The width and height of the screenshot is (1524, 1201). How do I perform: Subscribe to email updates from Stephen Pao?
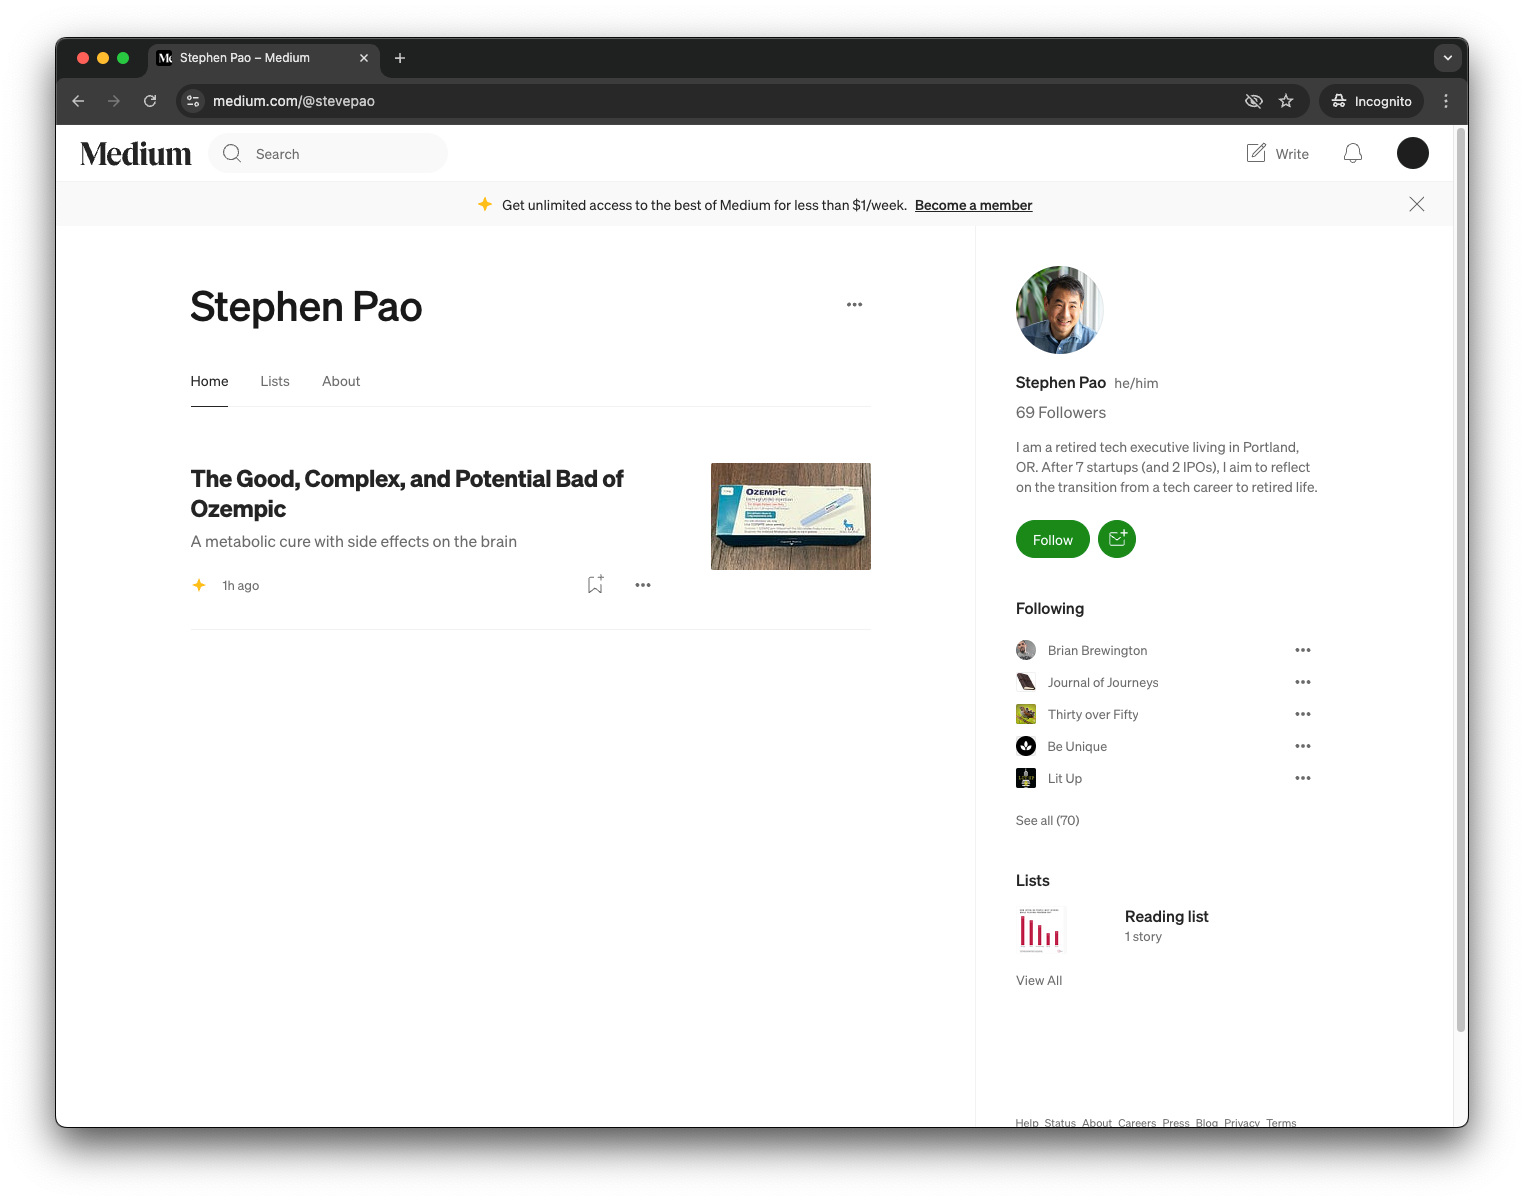[x=1117, y=539]
